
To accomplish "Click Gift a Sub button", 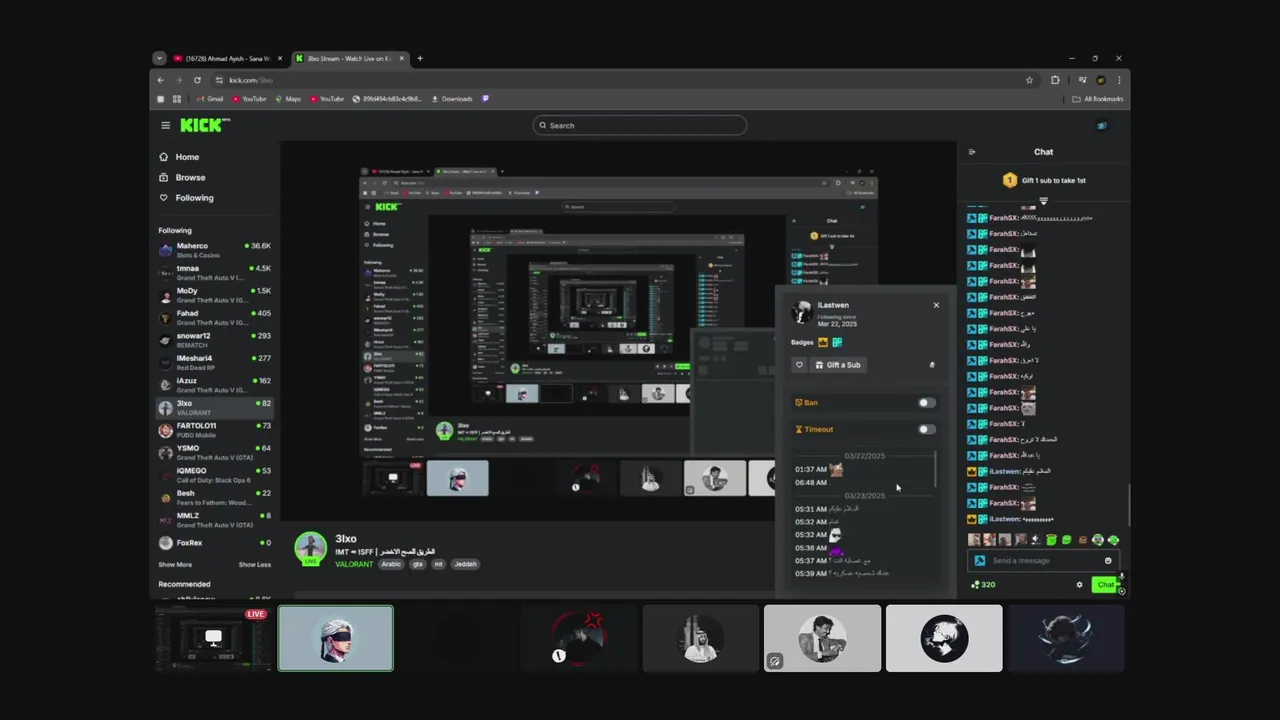I will coord(838,365).
